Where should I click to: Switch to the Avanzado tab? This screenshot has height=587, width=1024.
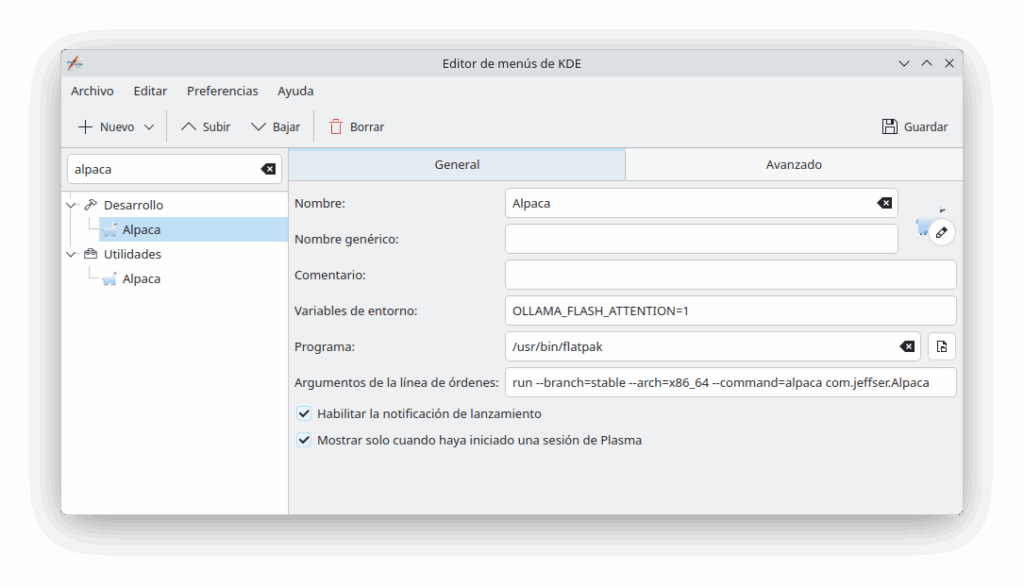click(793, 165)
